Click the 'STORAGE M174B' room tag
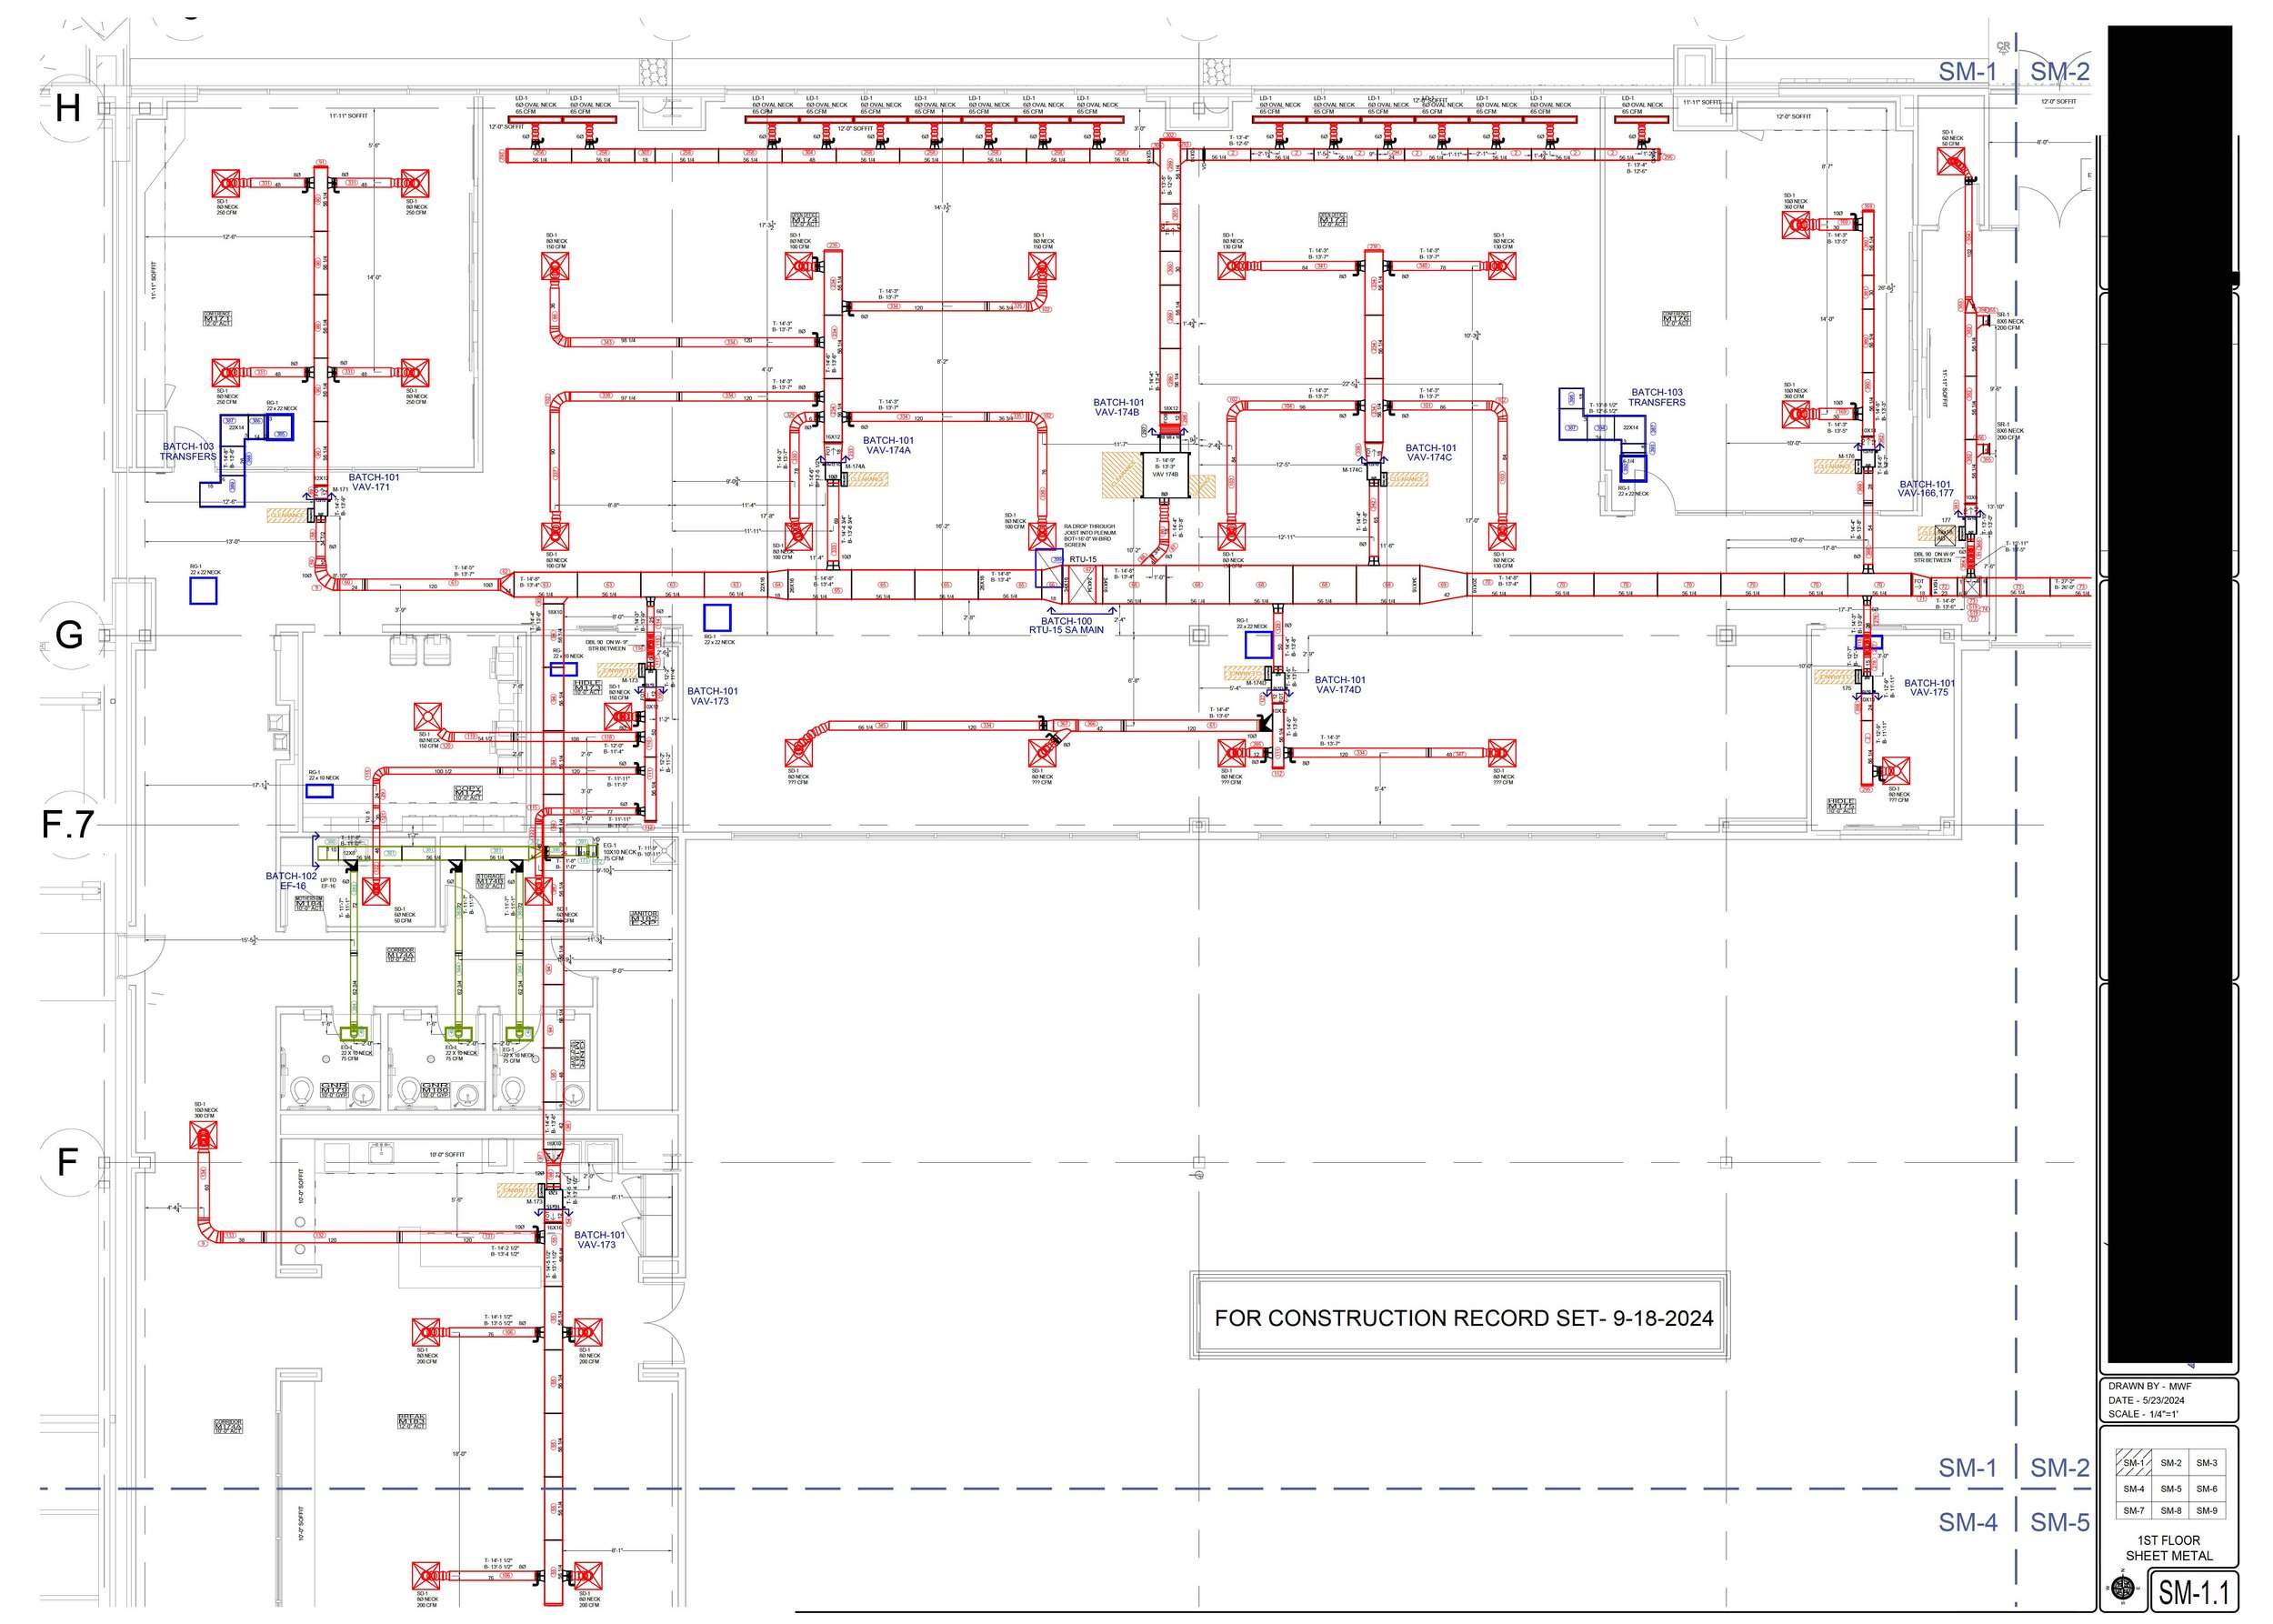 [x=489, y=881]
